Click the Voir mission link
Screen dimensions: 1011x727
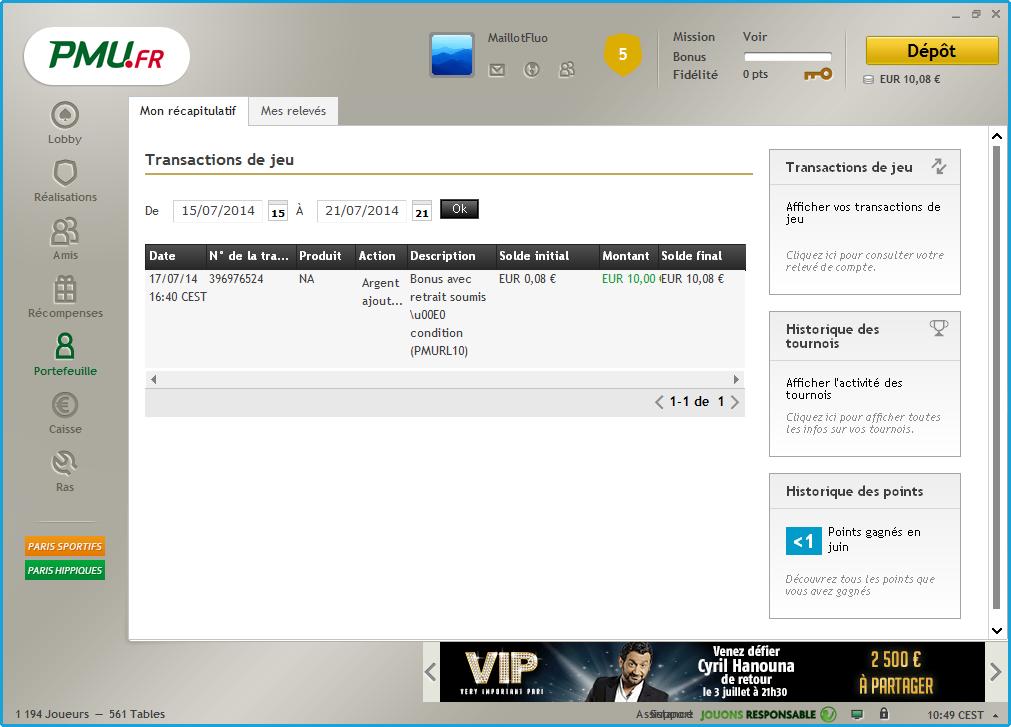[x=754, y=37]
